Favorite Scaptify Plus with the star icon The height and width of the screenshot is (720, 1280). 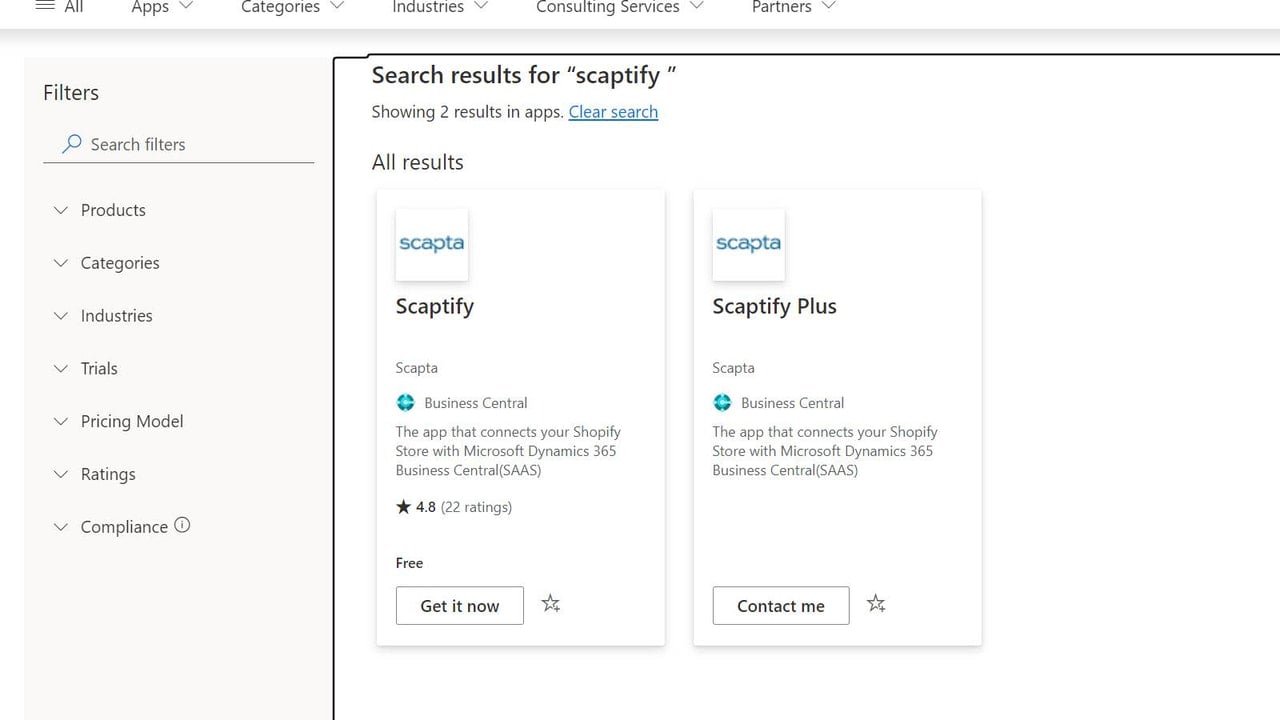coord(876,604)
